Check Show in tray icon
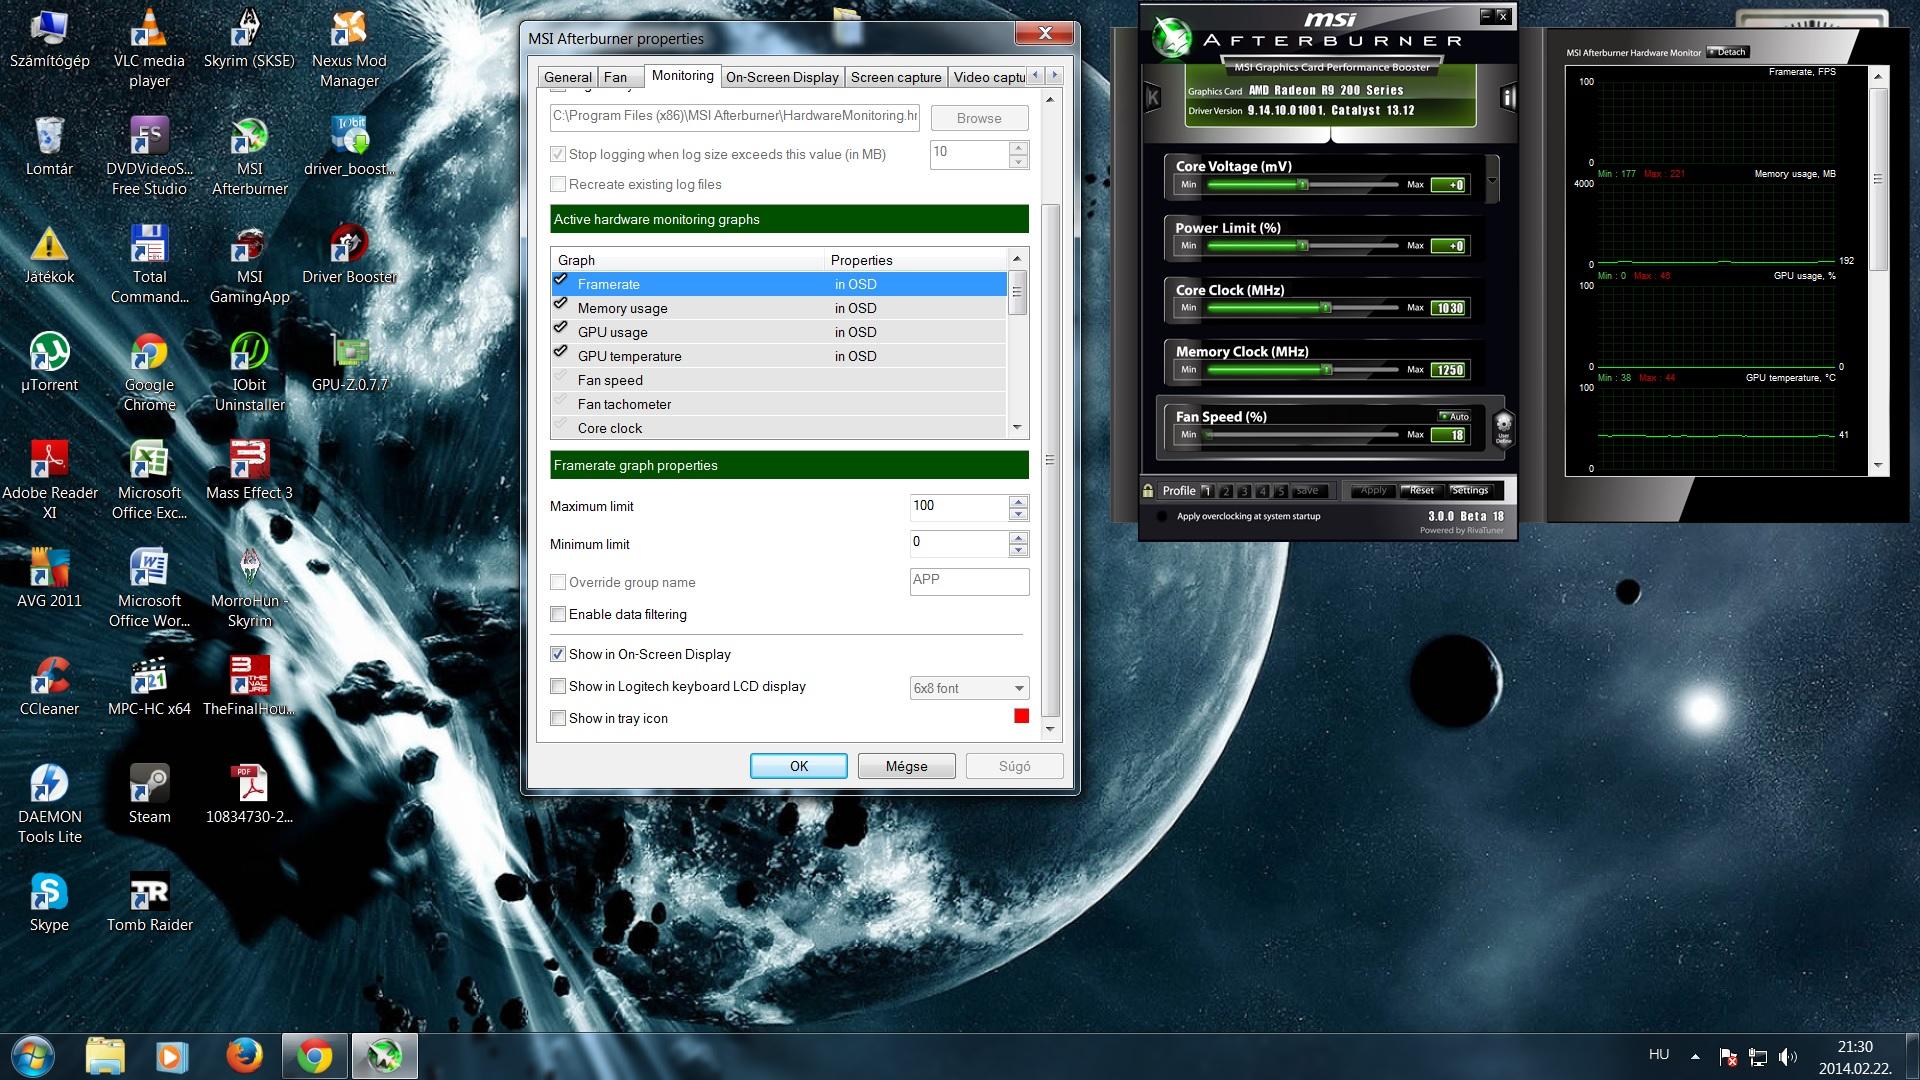 coord(558,718)
